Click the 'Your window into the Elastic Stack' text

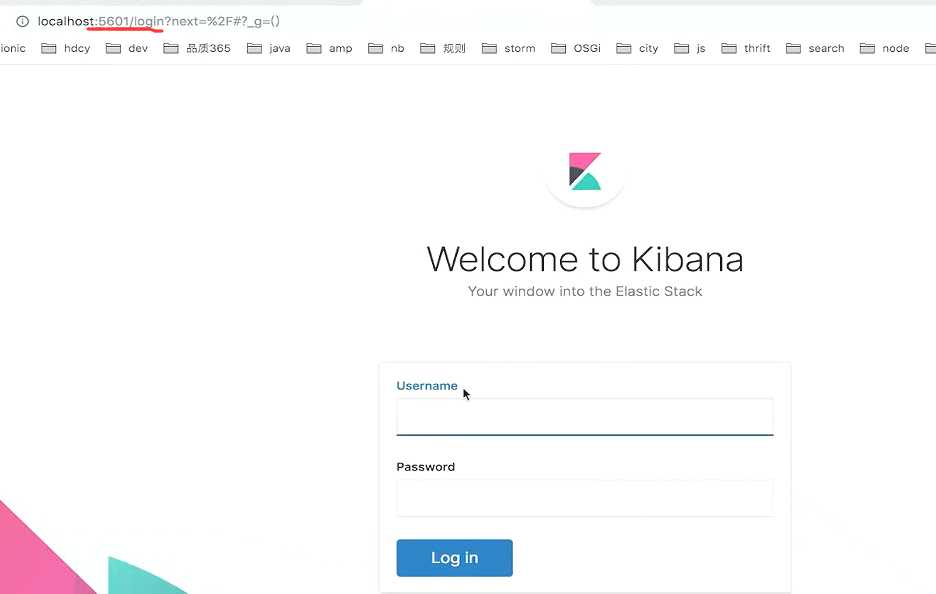coord(585,291)
